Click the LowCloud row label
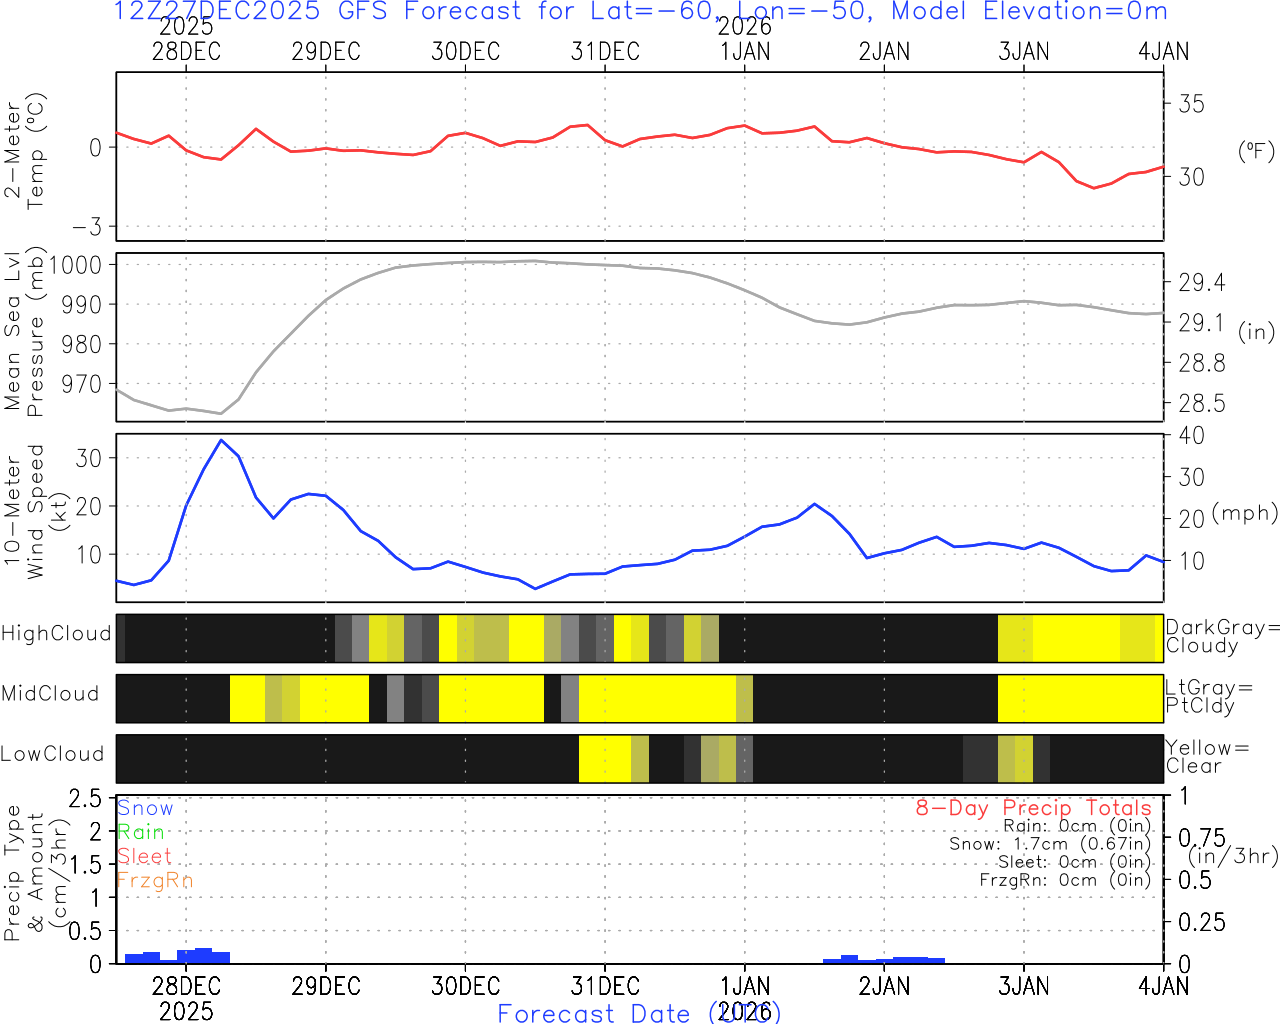Viewport: 1280px width, 1024px height. click(52, 755)
